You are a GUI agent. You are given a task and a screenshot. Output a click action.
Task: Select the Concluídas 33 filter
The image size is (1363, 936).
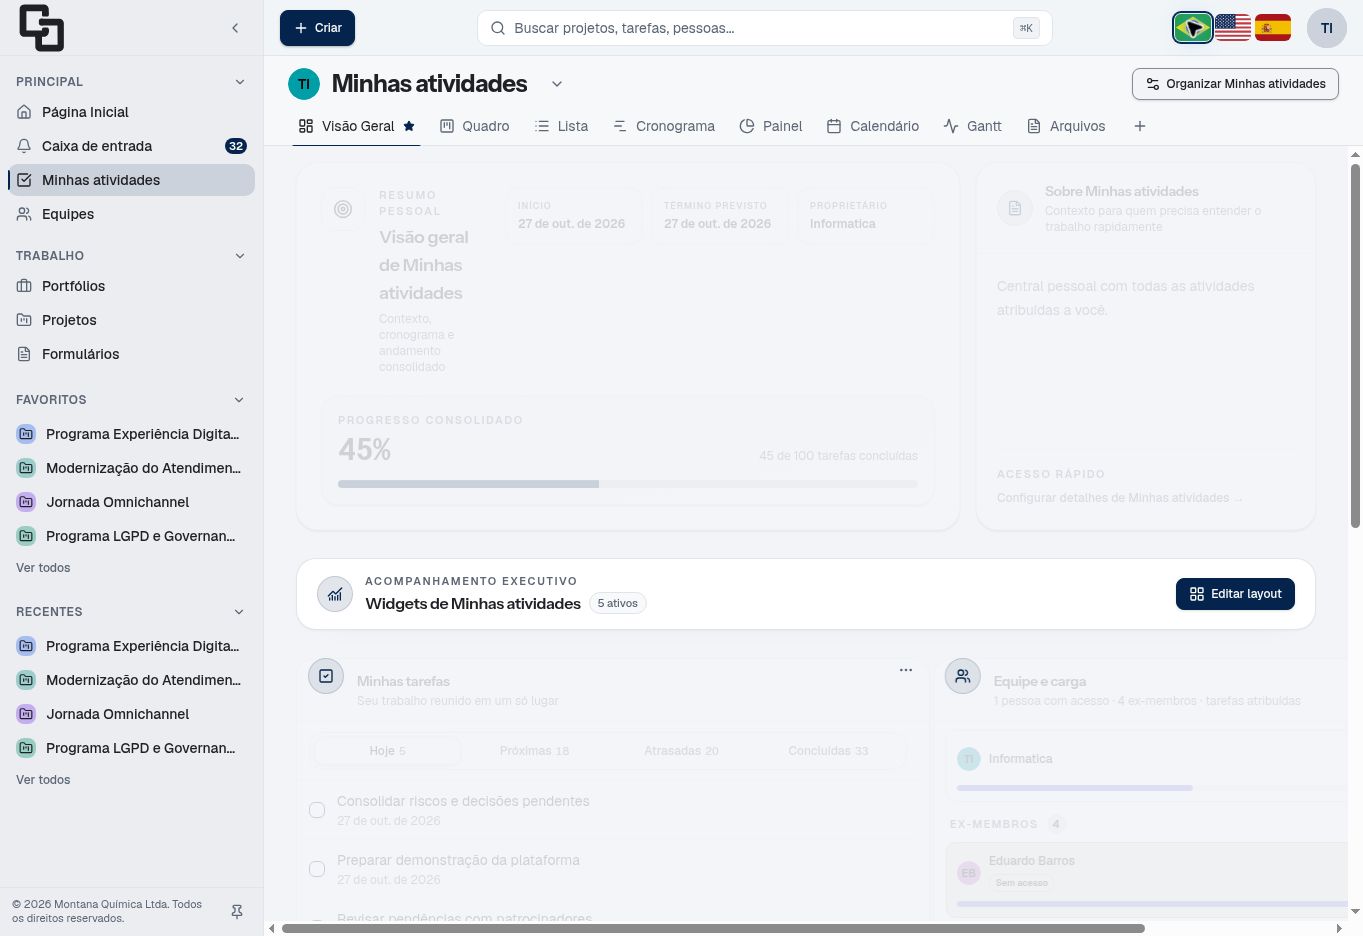click(x=828, y=751)
